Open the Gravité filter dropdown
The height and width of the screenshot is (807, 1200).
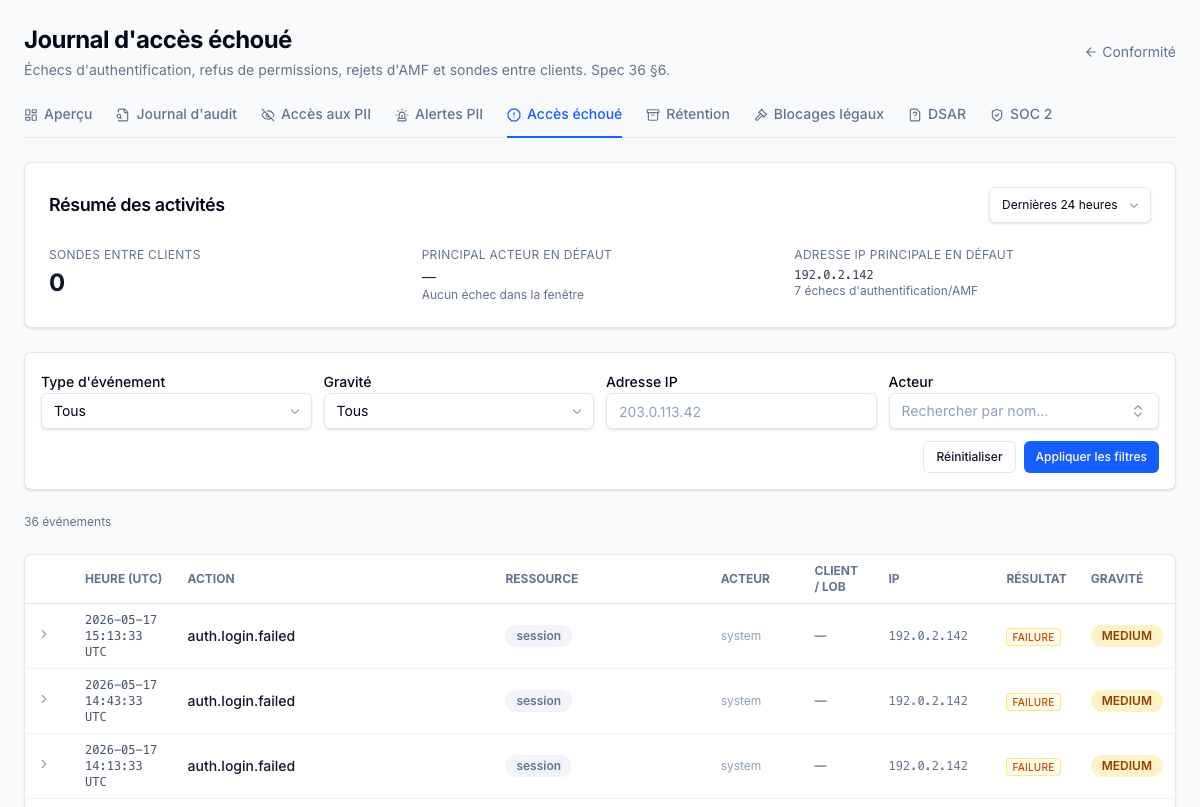(459, 411)
